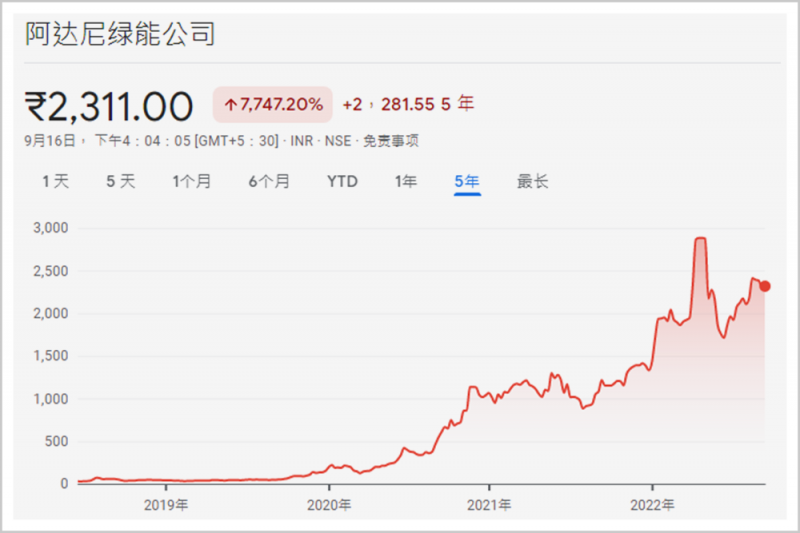Select the 1天 time range tab
Viewport: 800px width, 533px height.
click(x=56, y=181)
